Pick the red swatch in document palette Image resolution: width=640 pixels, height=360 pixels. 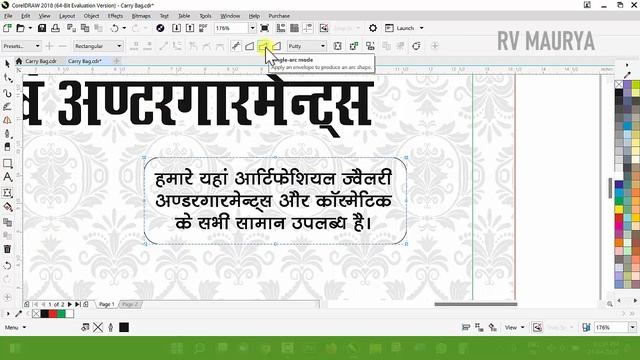click(53, 314)
